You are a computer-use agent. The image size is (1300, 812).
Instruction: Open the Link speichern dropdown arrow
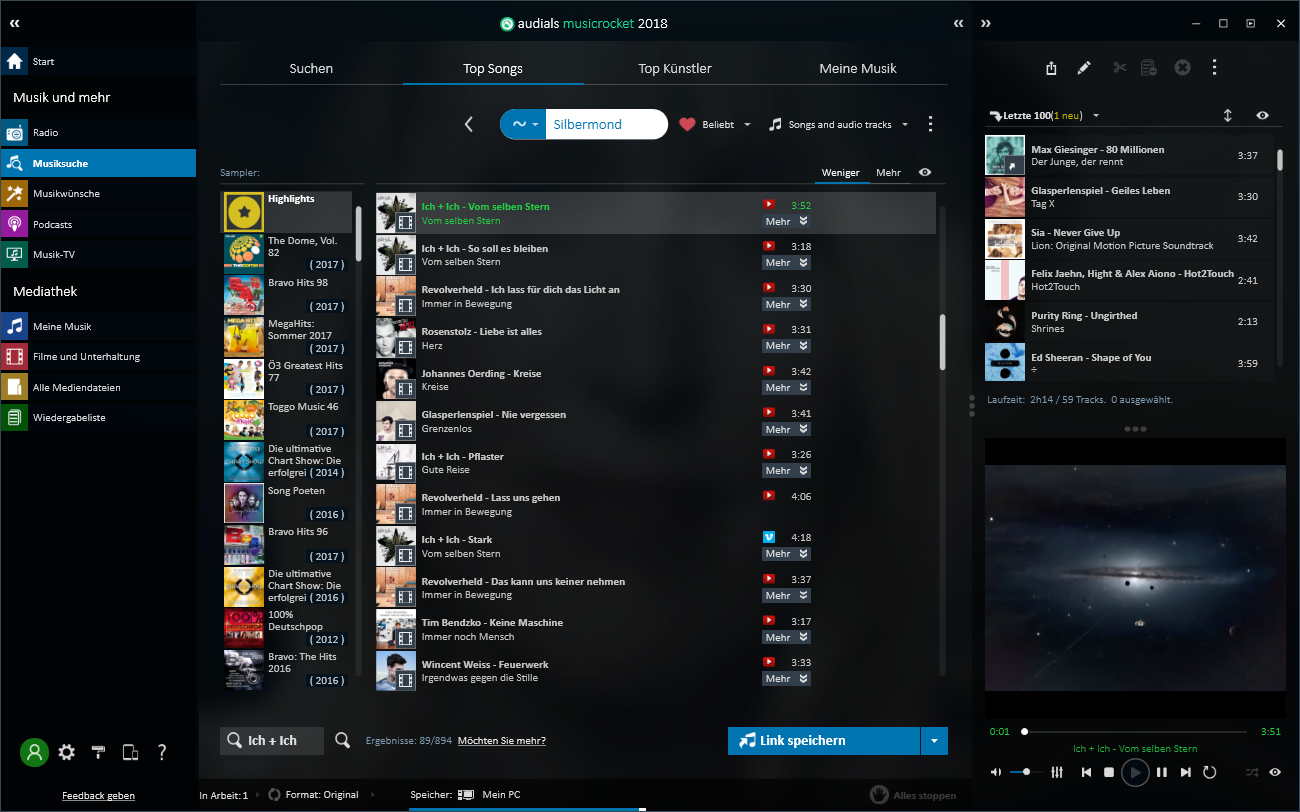point(934,741)
